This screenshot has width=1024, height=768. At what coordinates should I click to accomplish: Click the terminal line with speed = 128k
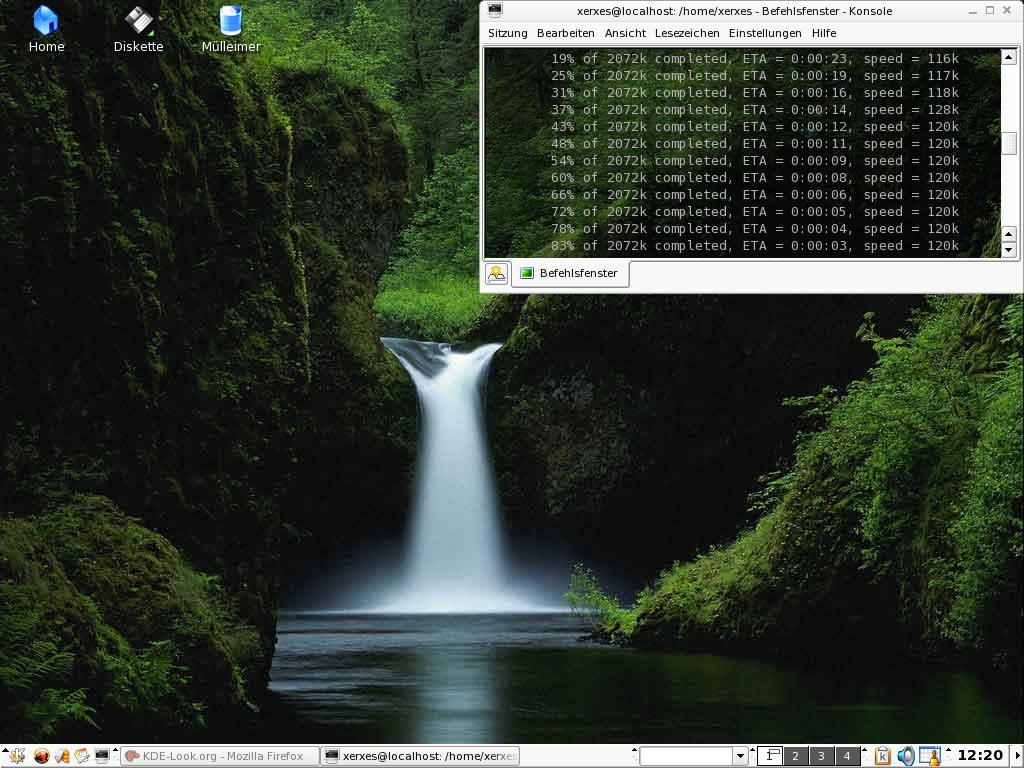coord(754,110)
